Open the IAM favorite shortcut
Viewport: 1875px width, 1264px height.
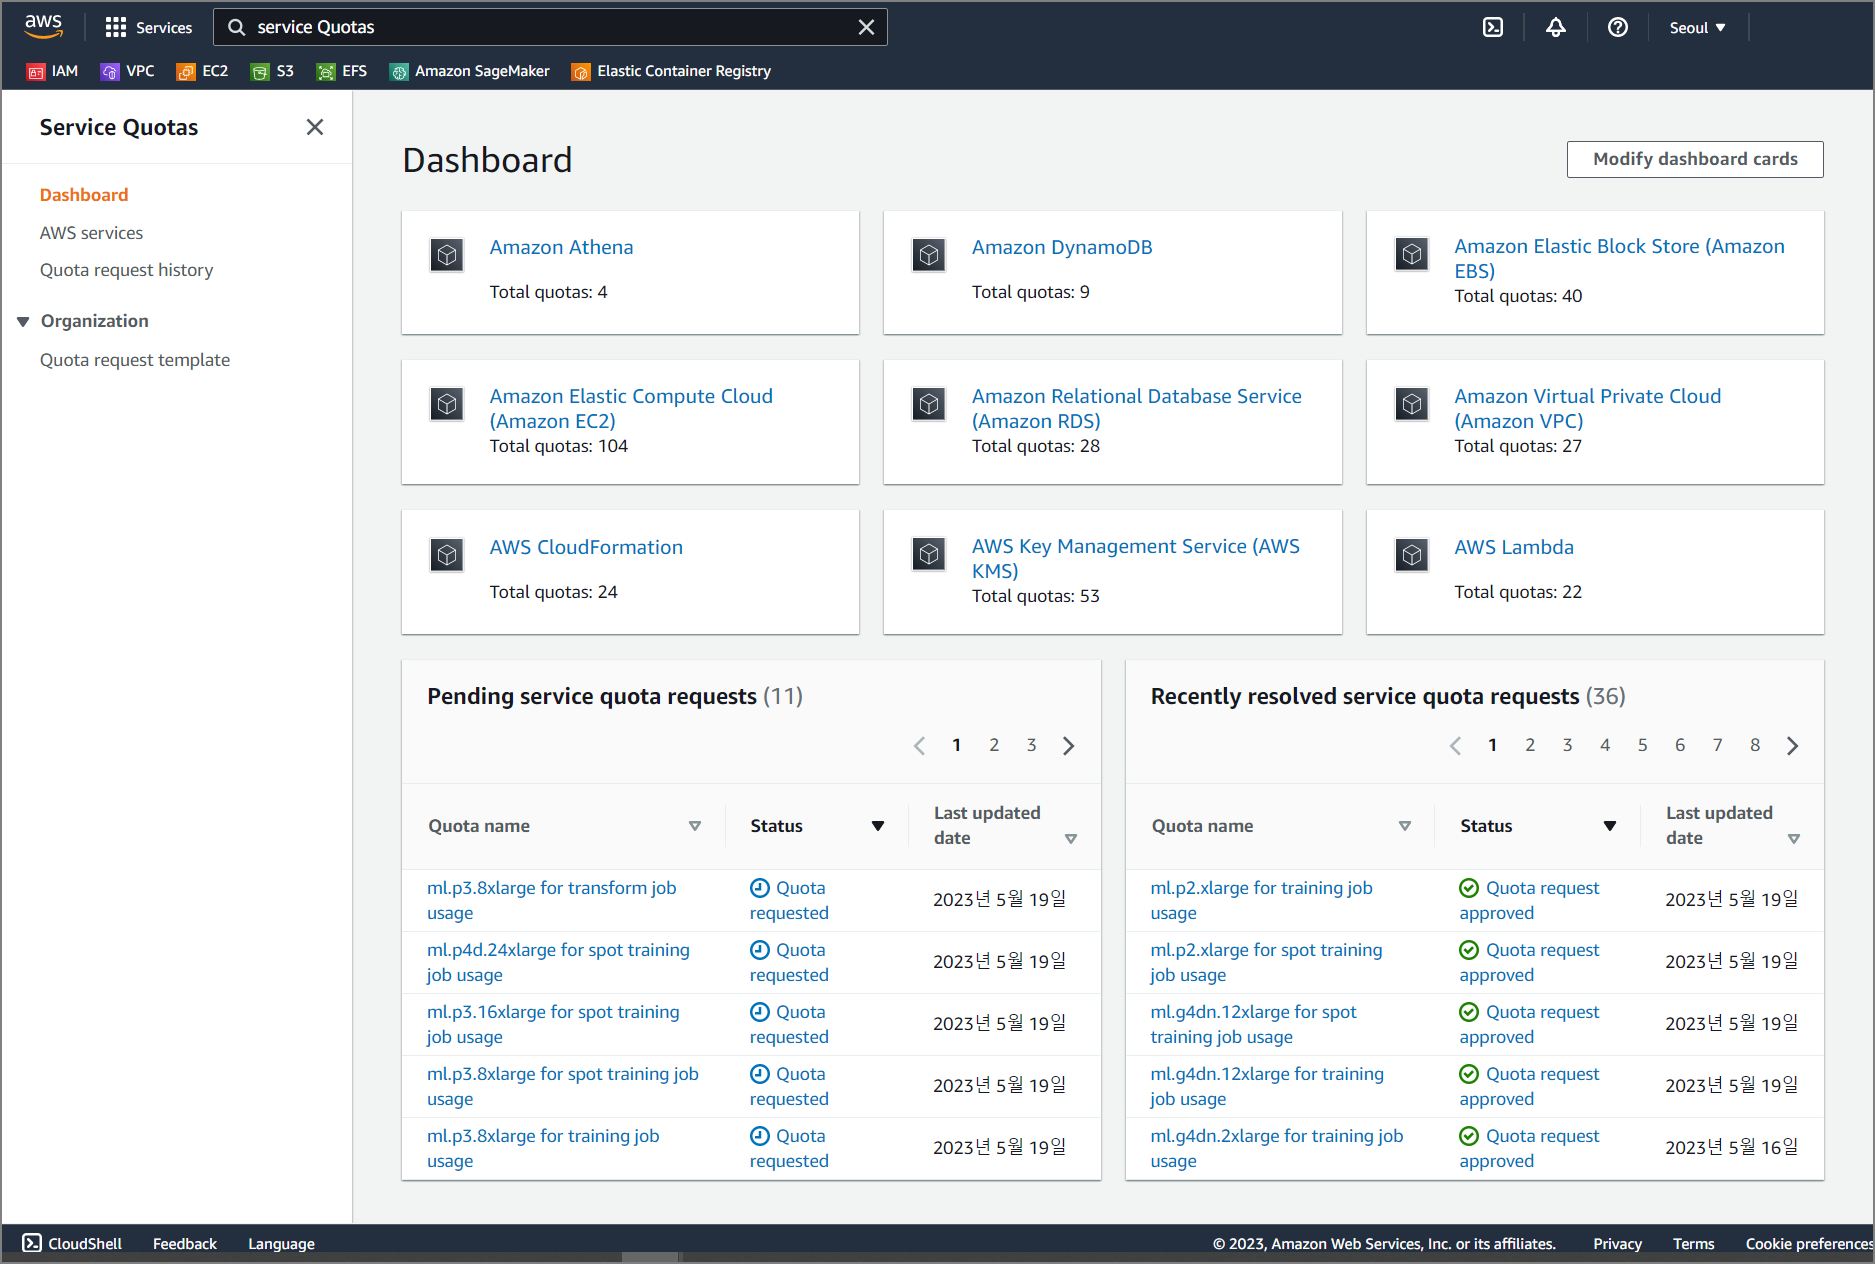53,71
